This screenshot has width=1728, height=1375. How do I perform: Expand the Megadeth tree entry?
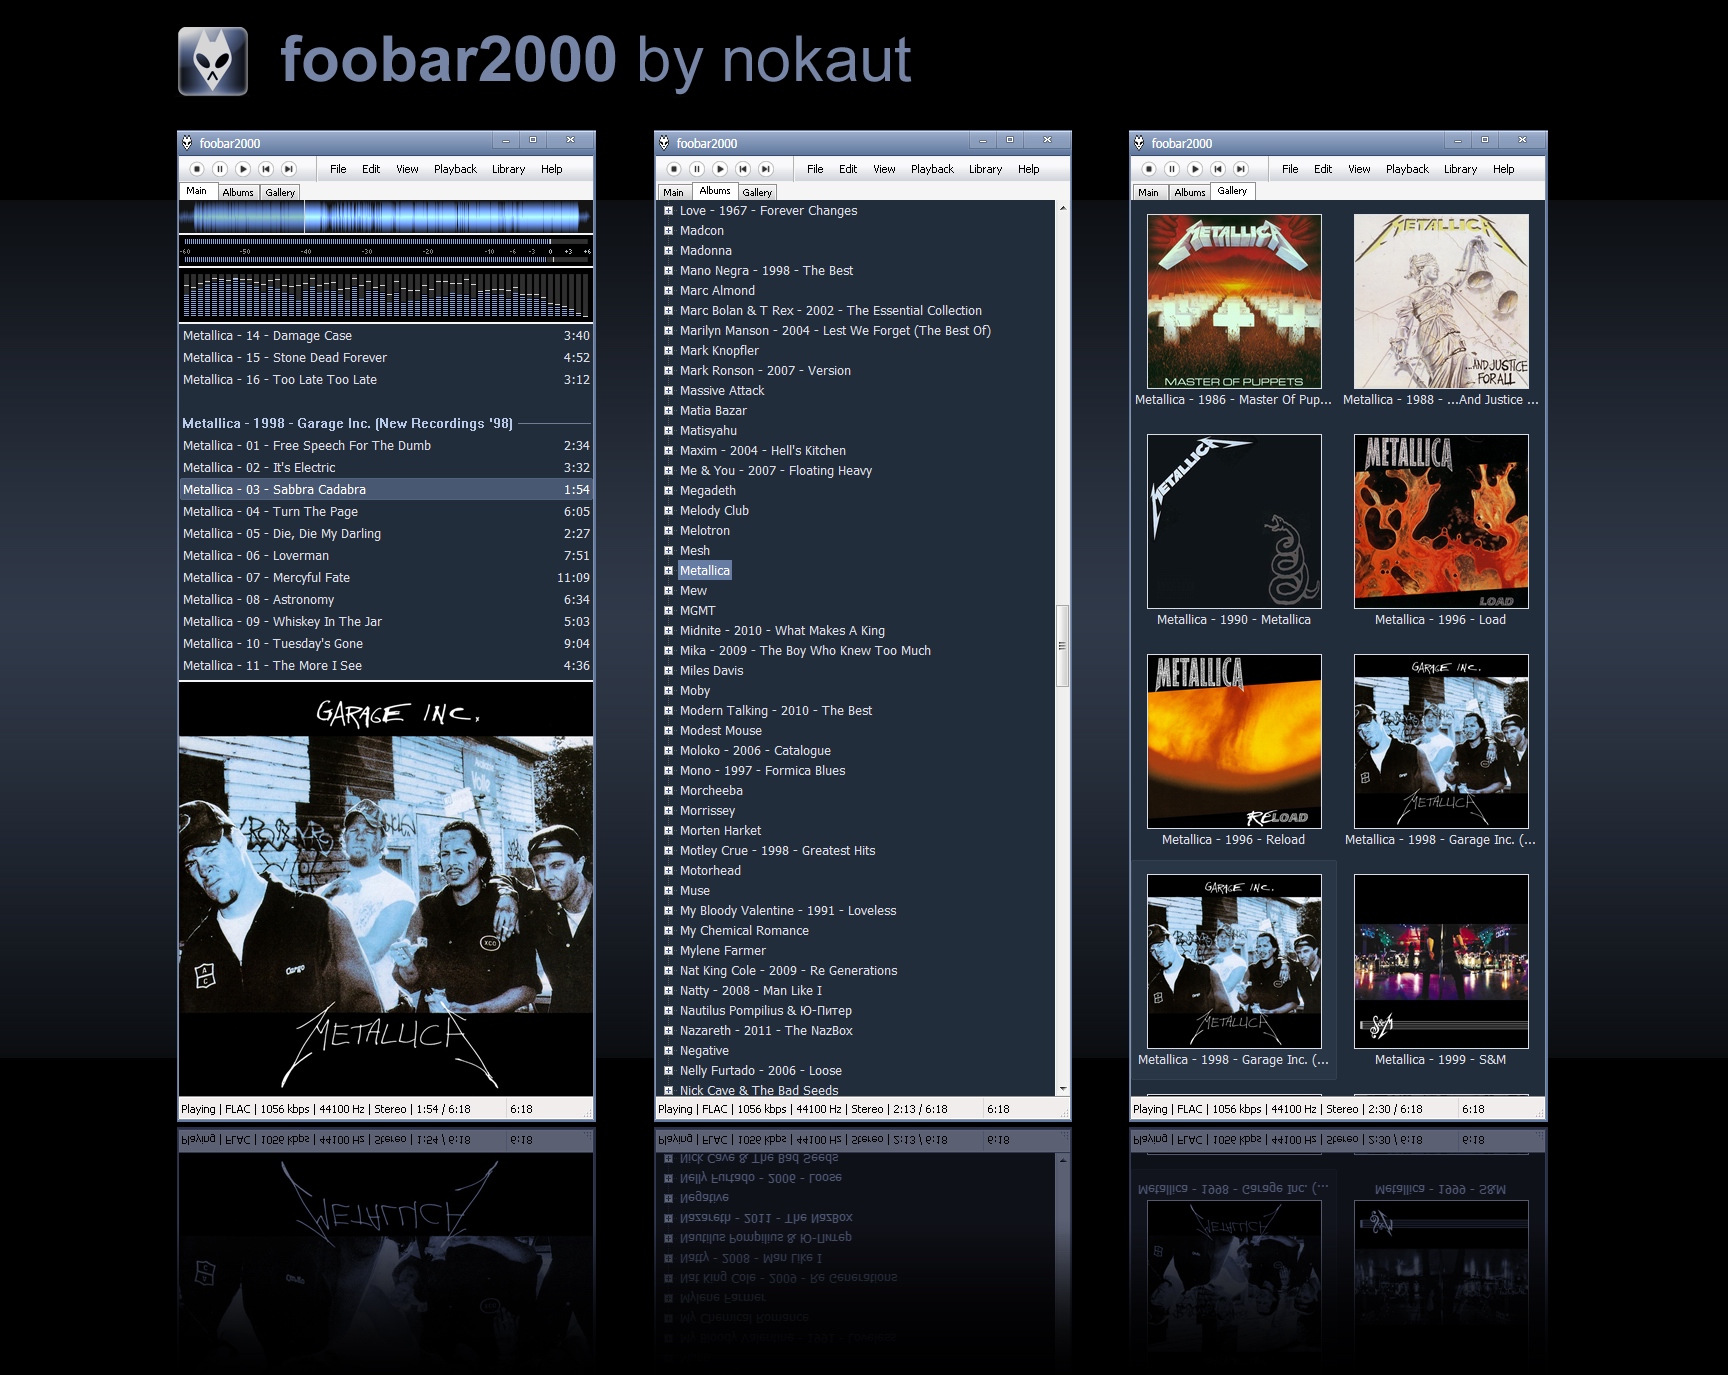[668, 491]
